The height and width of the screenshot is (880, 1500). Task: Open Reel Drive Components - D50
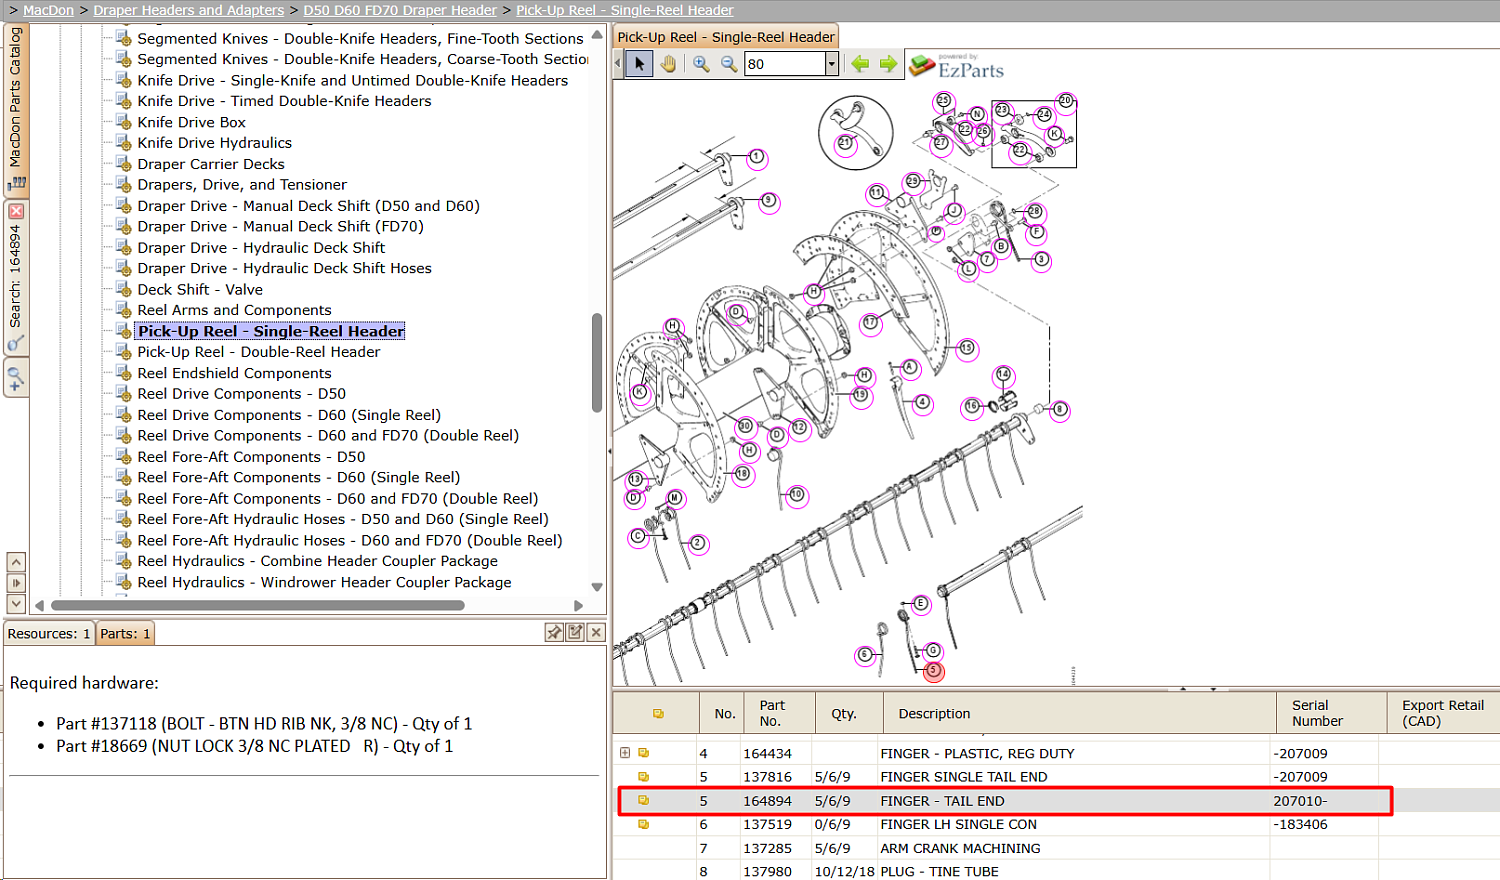(241, 394)
